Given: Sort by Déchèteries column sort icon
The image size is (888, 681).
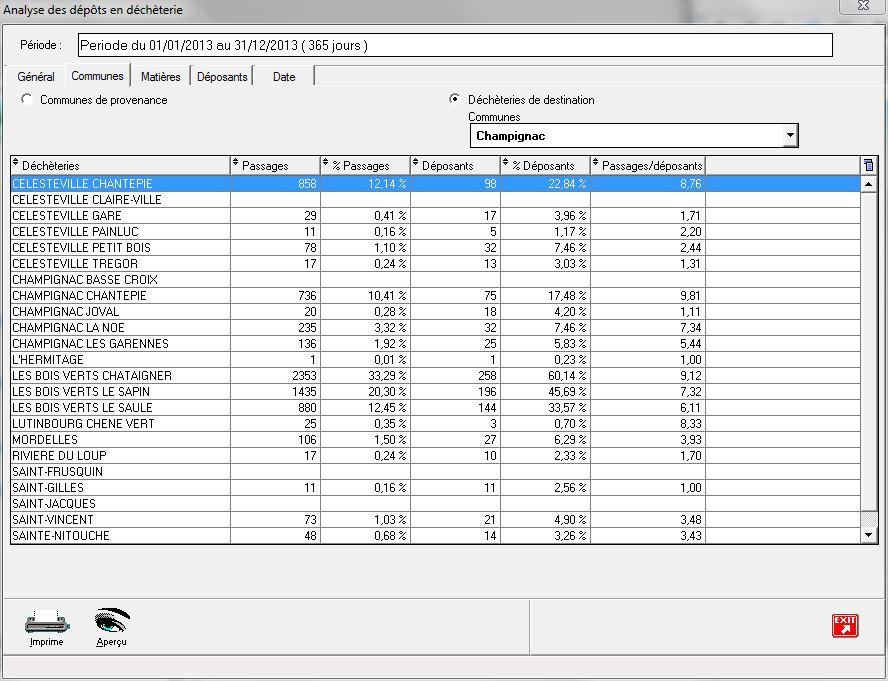Looking at the screenshot, I should (x=16, y=165).
